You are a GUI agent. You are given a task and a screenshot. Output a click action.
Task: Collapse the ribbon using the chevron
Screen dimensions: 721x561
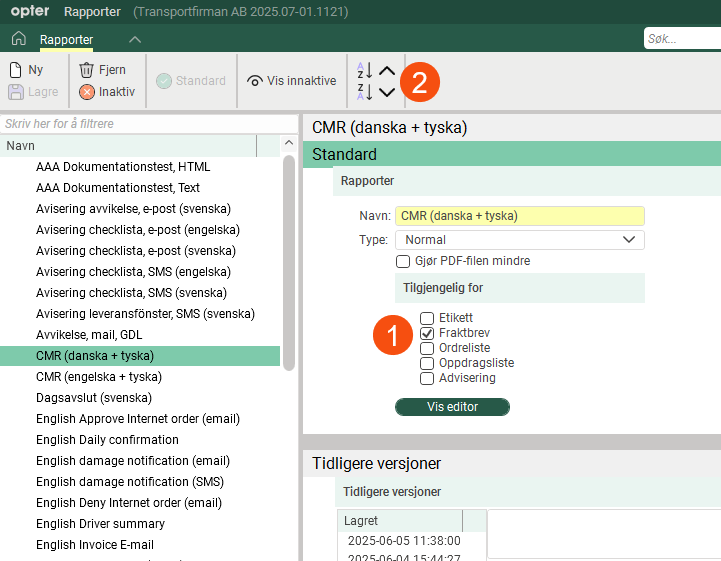135,39
